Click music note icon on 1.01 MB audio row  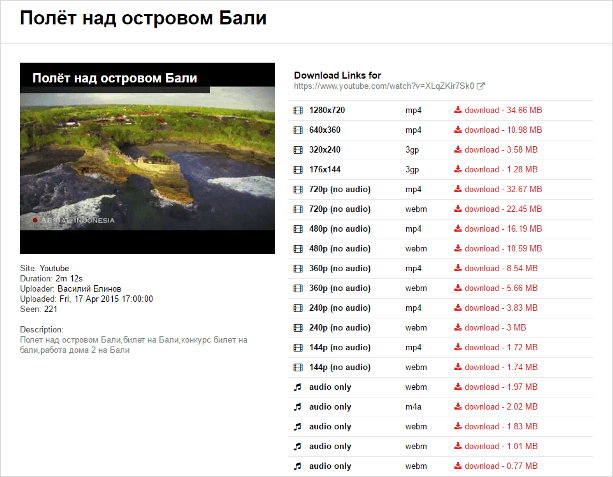[x=298, y=447]
